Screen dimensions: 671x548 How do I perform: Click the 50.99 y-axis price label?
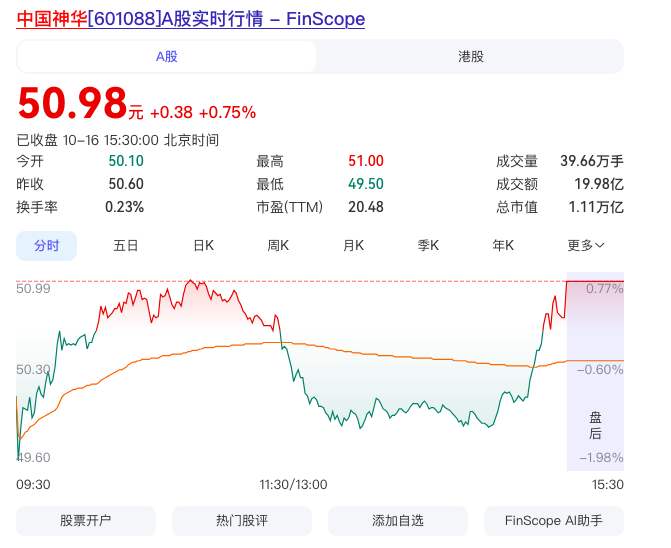coord(33,289)
